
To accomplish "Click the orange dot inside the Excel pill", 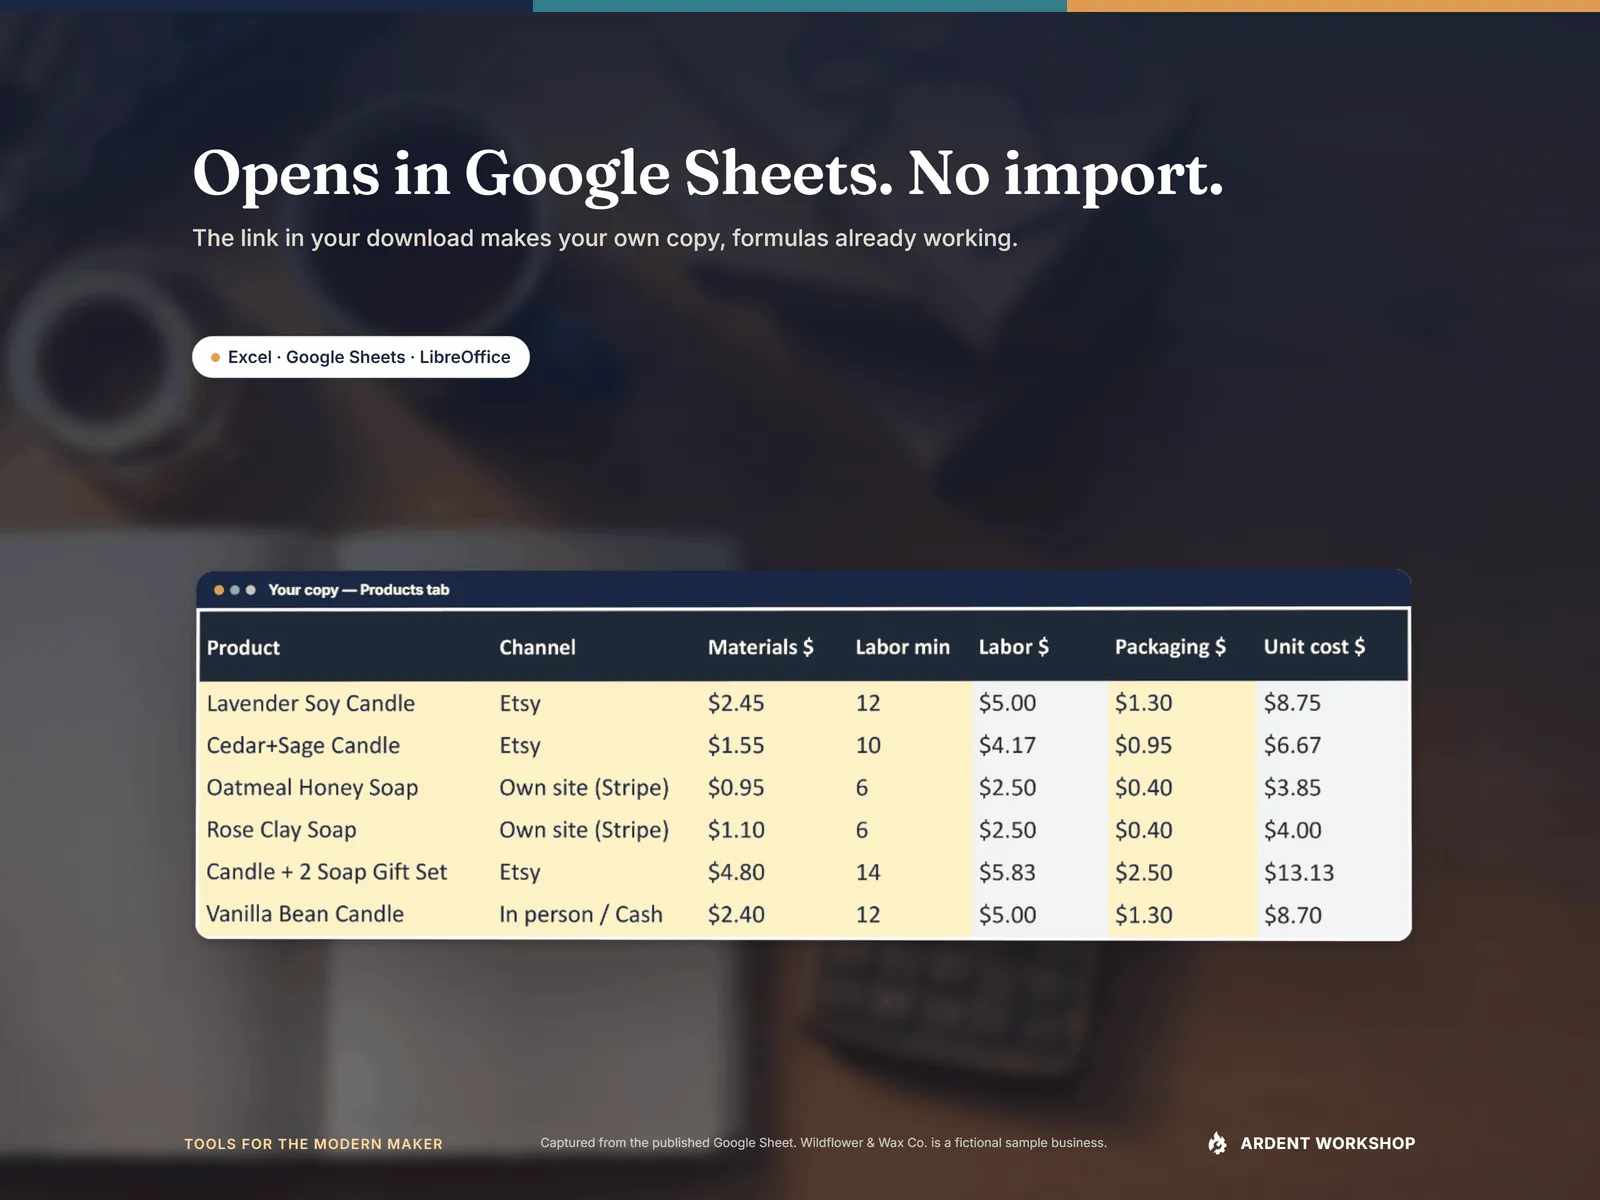I will click(x=215, y=357).
